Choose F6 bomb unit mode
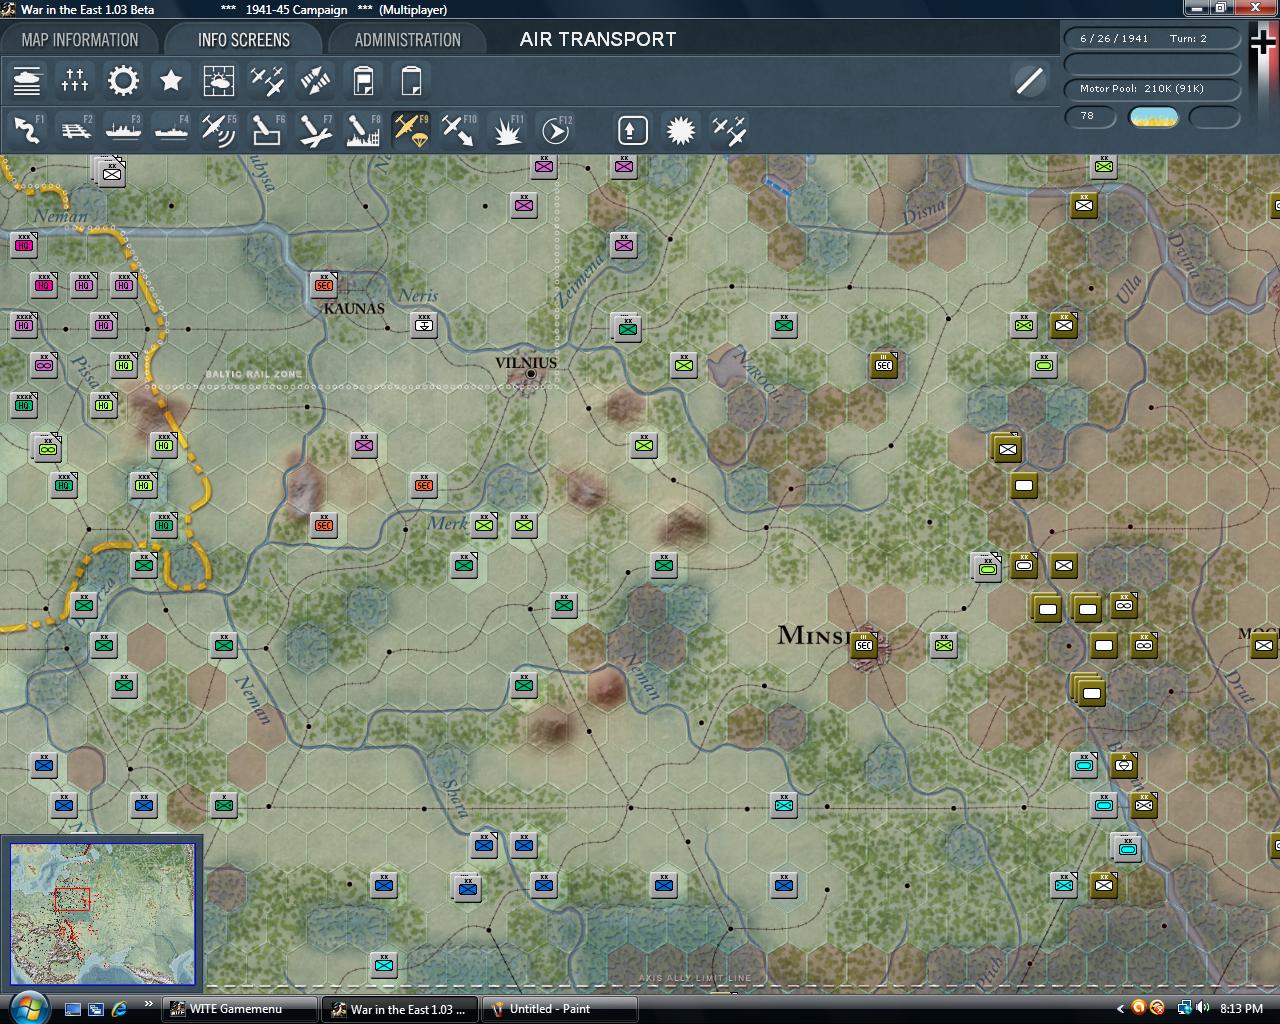 point(267,130)
